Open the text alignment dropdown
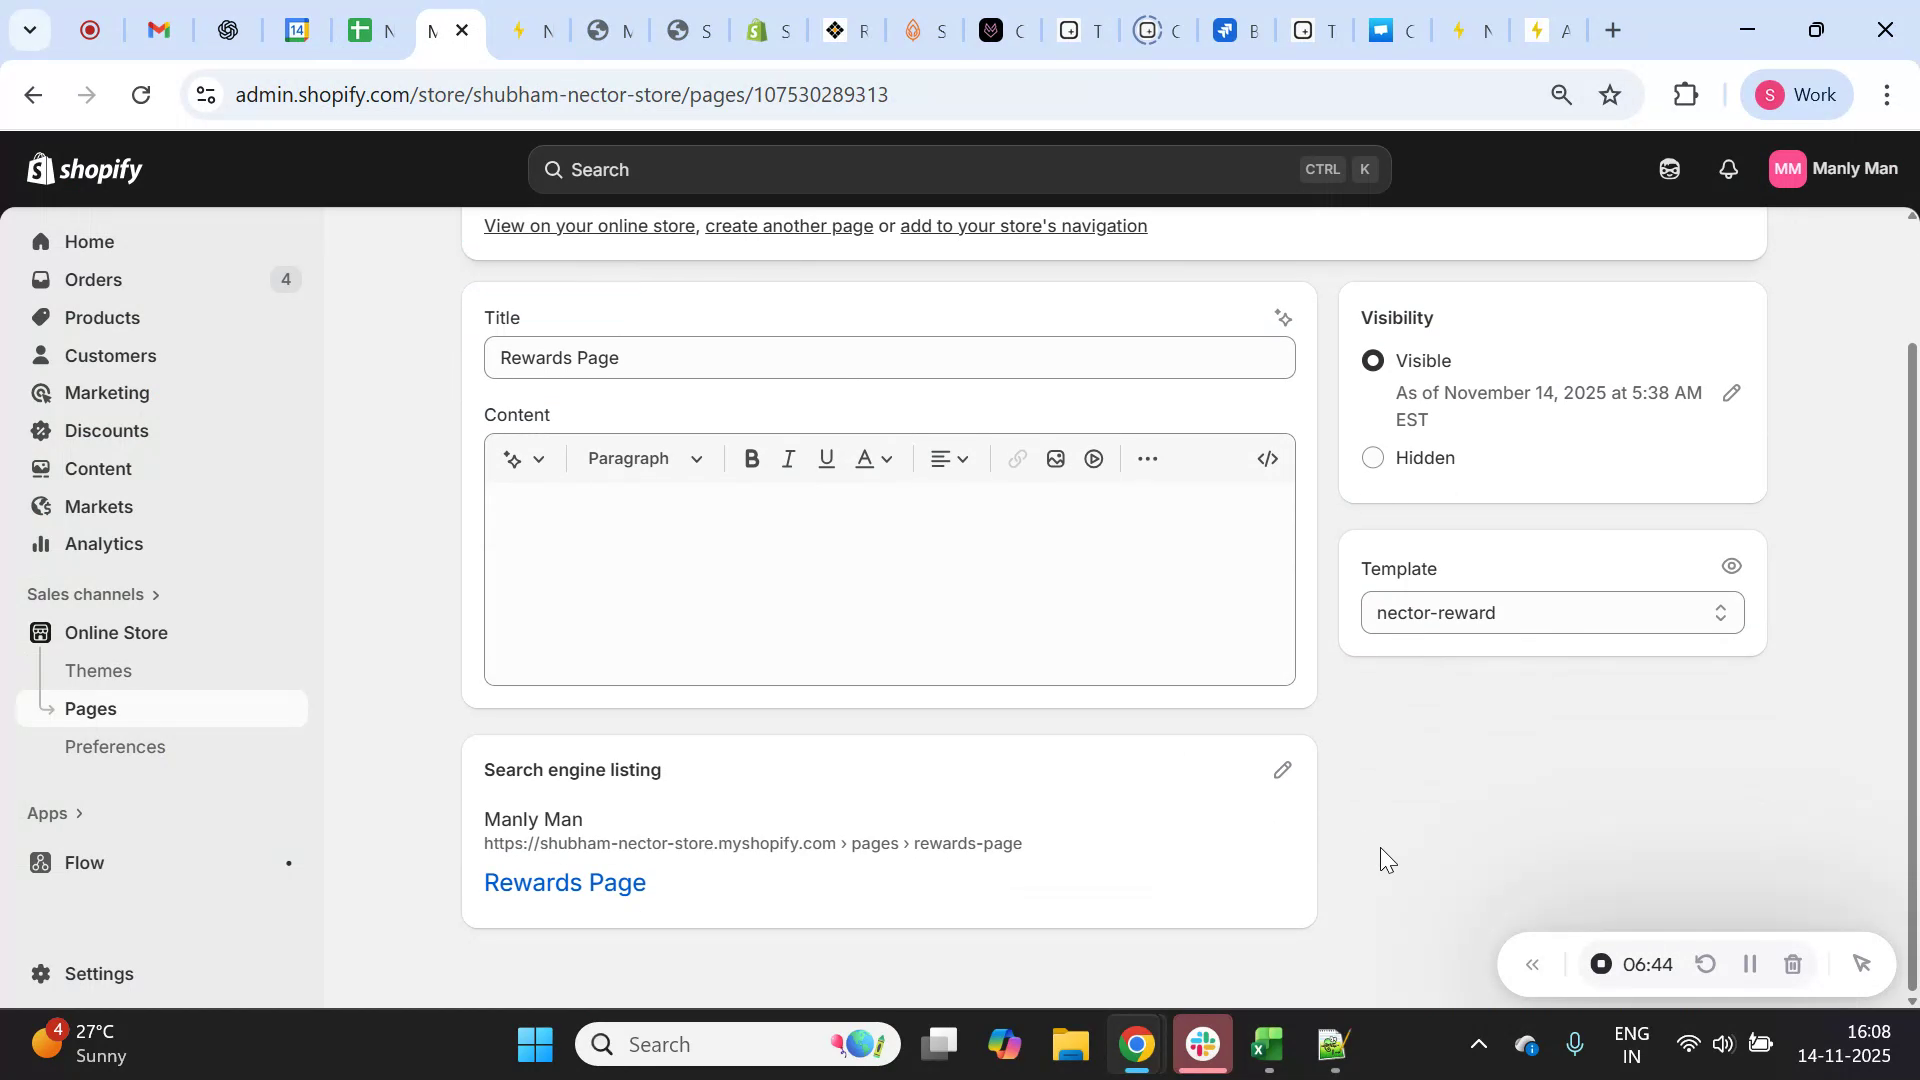Viewport: 1920px width, 1080px height. [949, 458]
